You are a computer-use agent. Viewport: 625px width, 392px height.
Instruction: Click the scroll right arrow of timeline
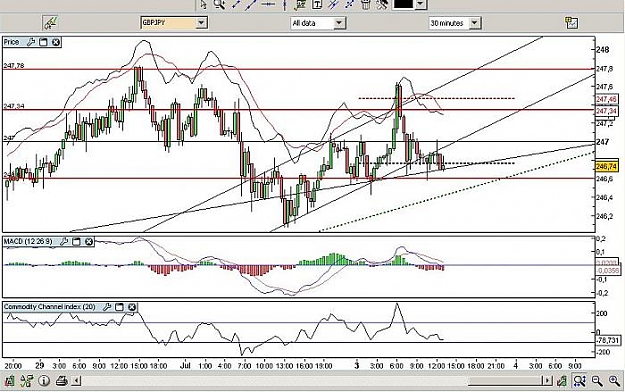click(548, 381)
